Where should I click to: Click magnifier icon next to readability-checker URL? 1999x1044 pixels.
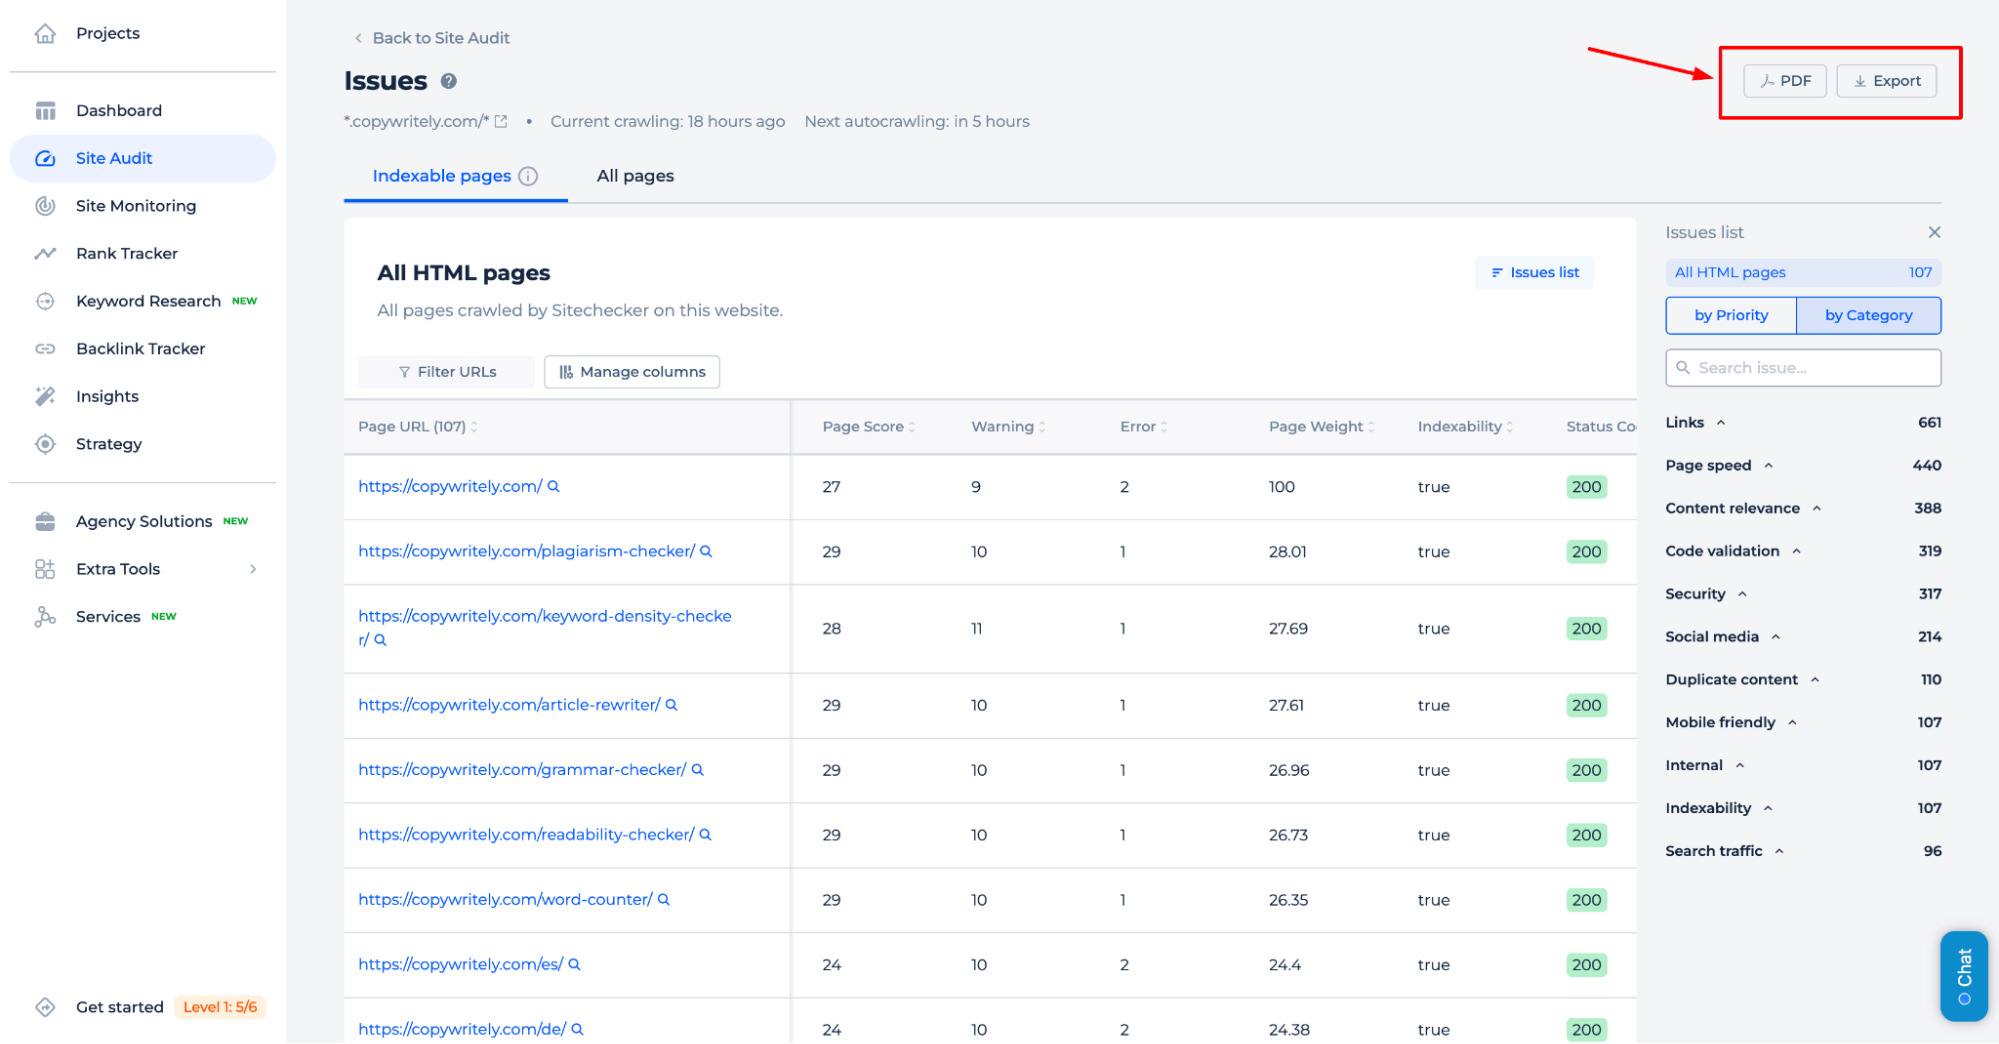[705, 835]
